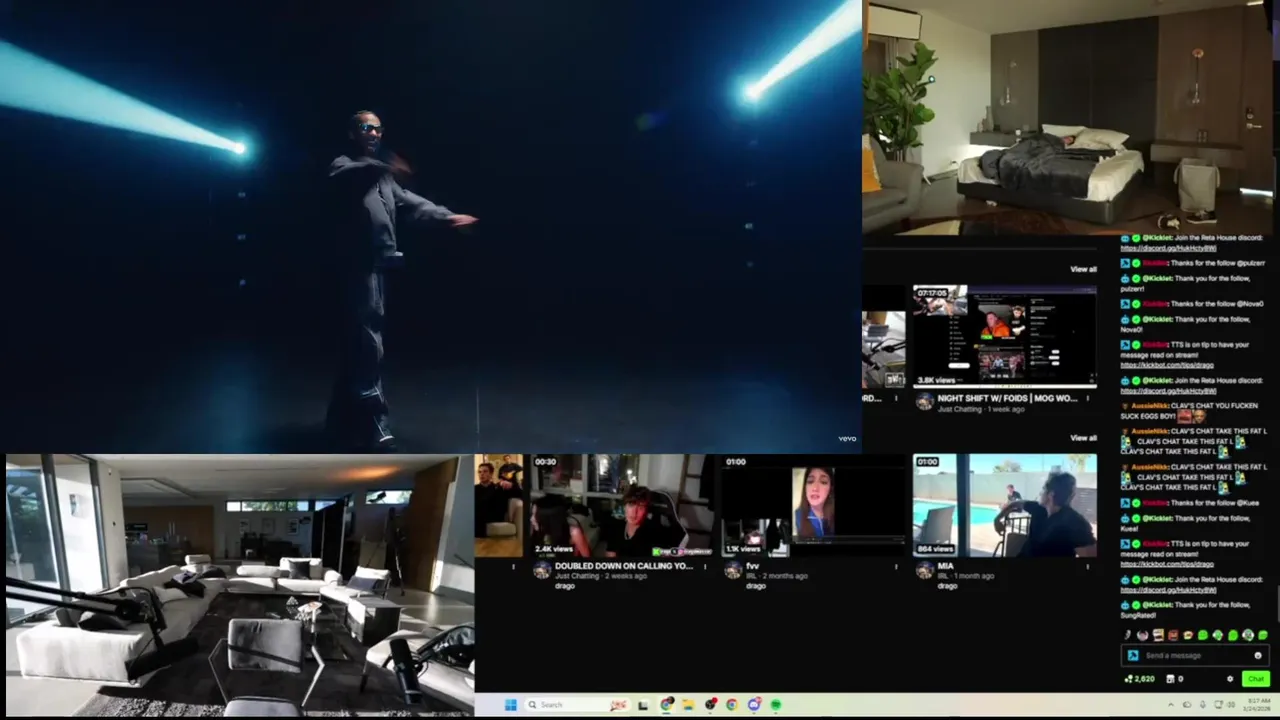Open the channel points 2,620 balance

tap(1140, 679)
